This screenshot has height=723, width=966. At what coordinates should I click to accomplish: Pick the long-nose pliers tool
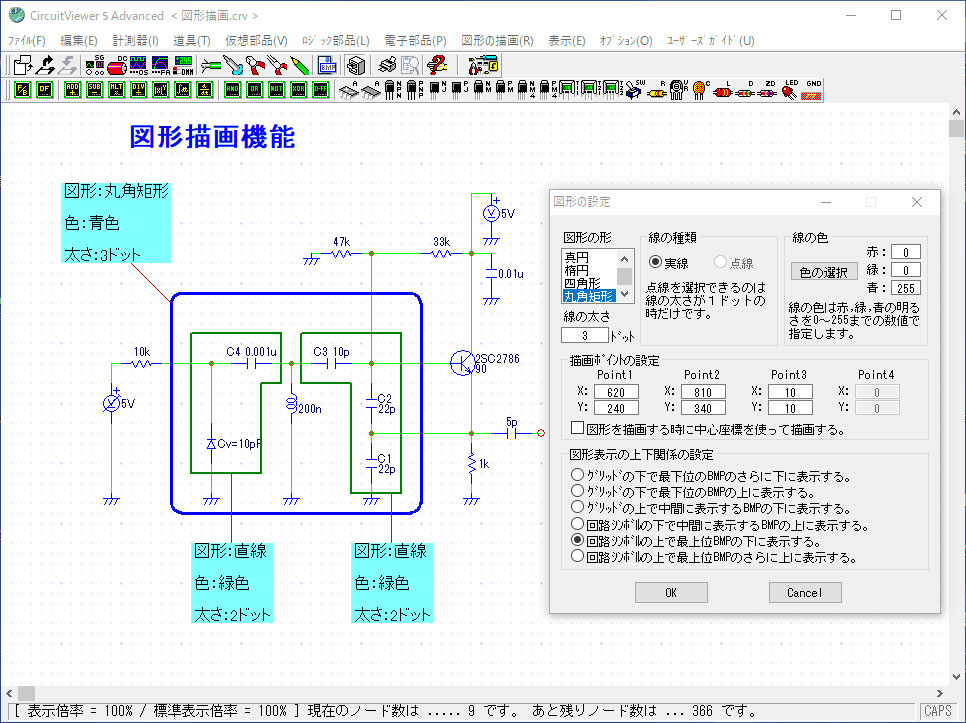coord(277,65)
